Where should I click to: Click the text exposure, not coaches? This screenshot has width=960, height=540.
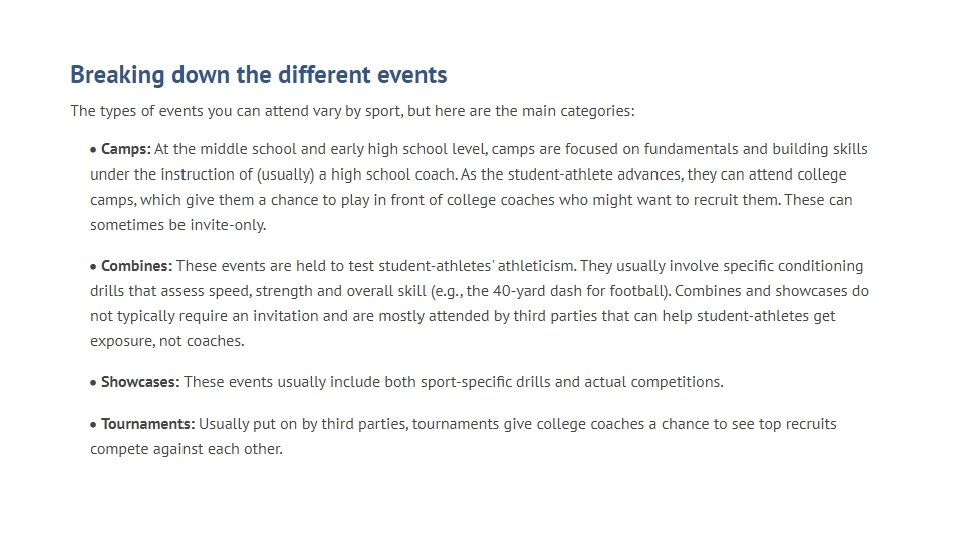point(167,341)
